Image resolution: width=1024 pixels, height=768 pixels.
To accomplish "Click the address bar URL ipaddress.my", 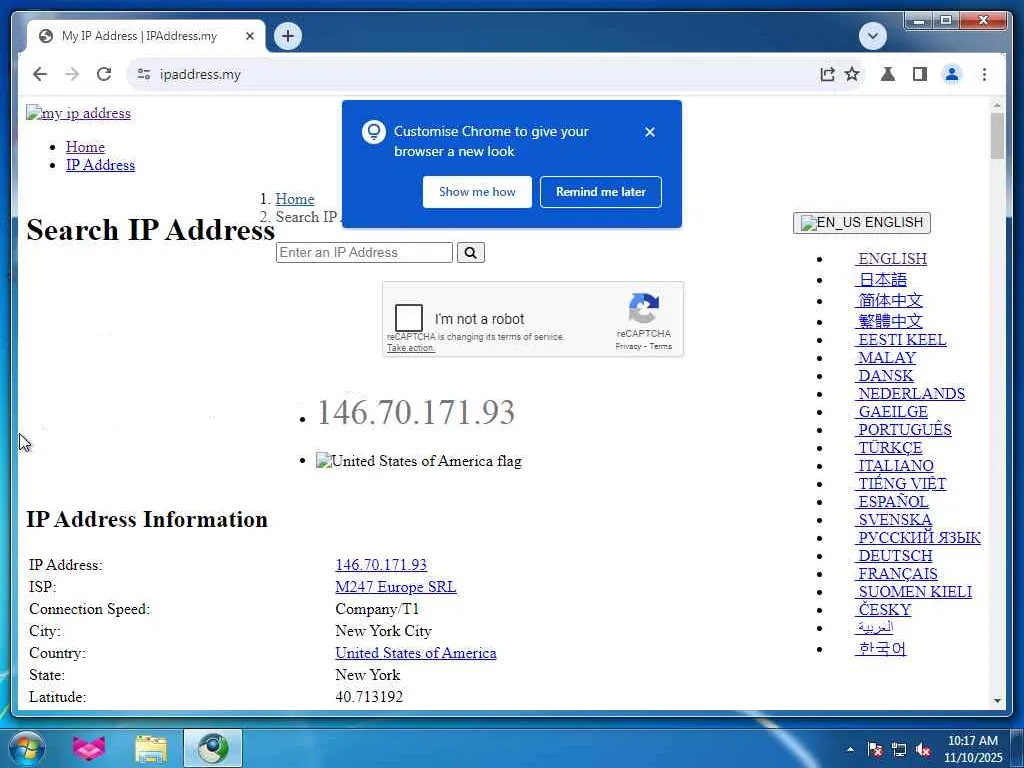I will 200,74.
